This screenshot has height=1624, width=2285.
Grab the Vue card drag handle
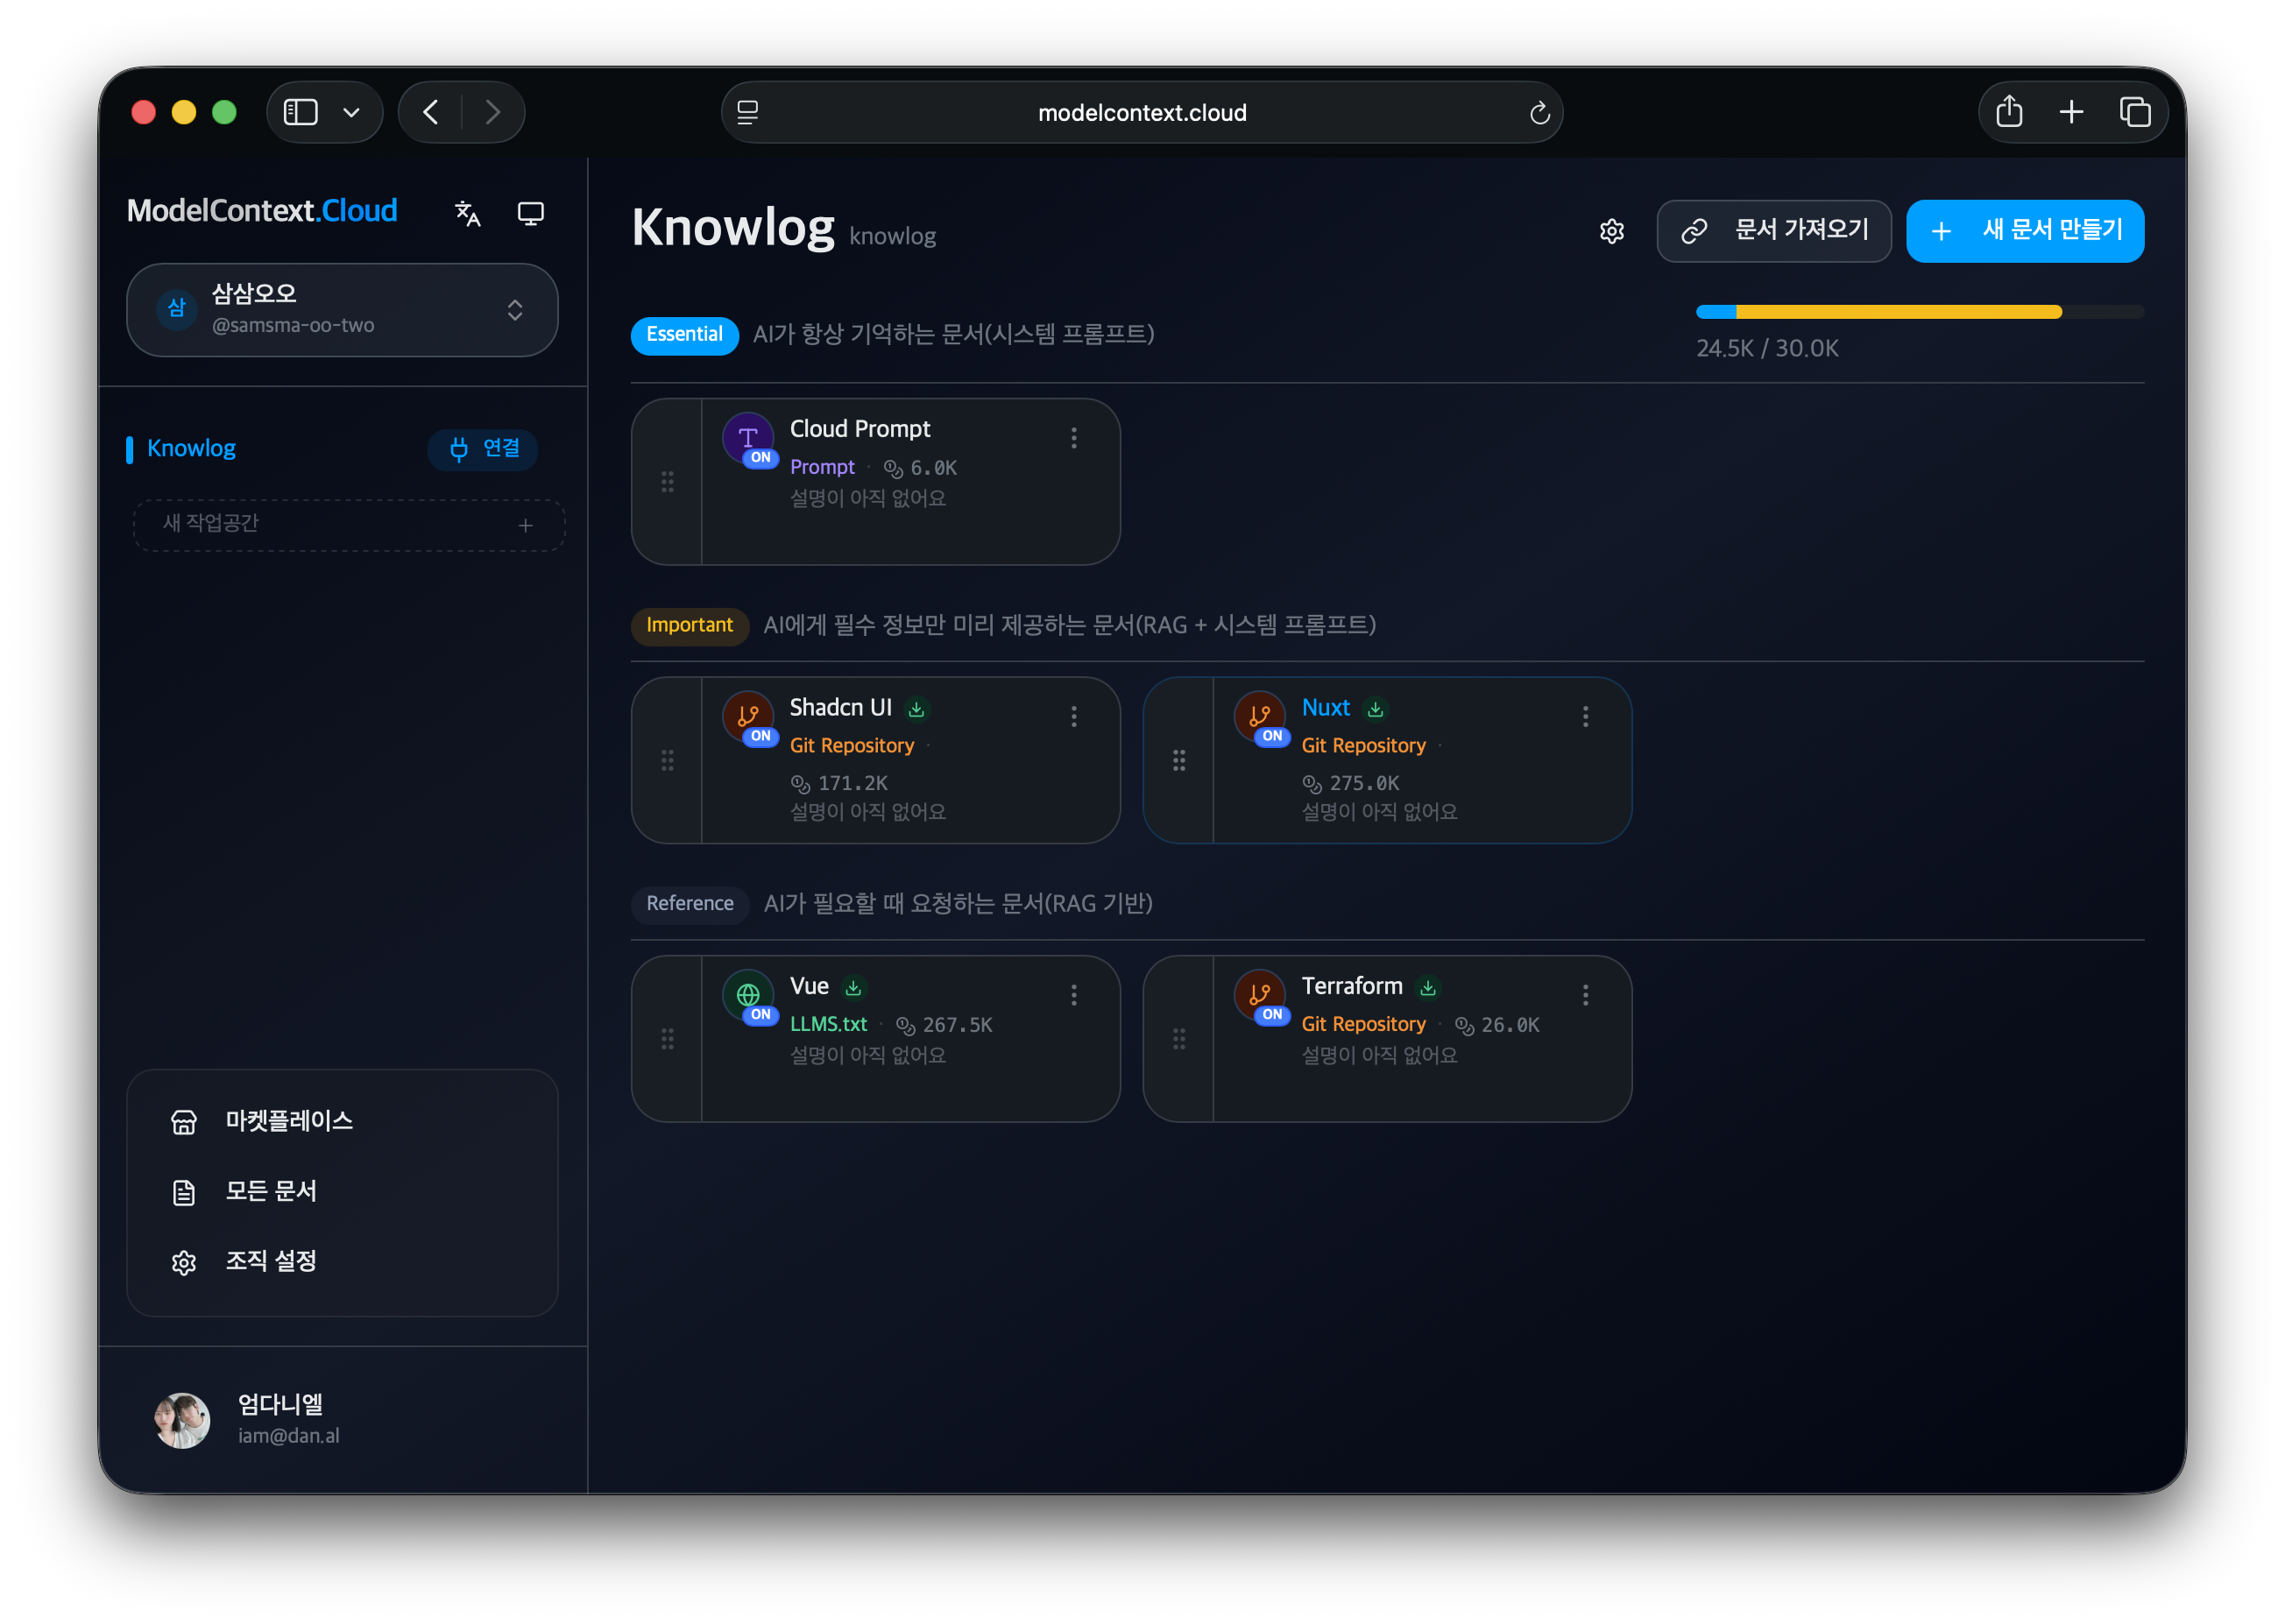tap(667, 1039)
